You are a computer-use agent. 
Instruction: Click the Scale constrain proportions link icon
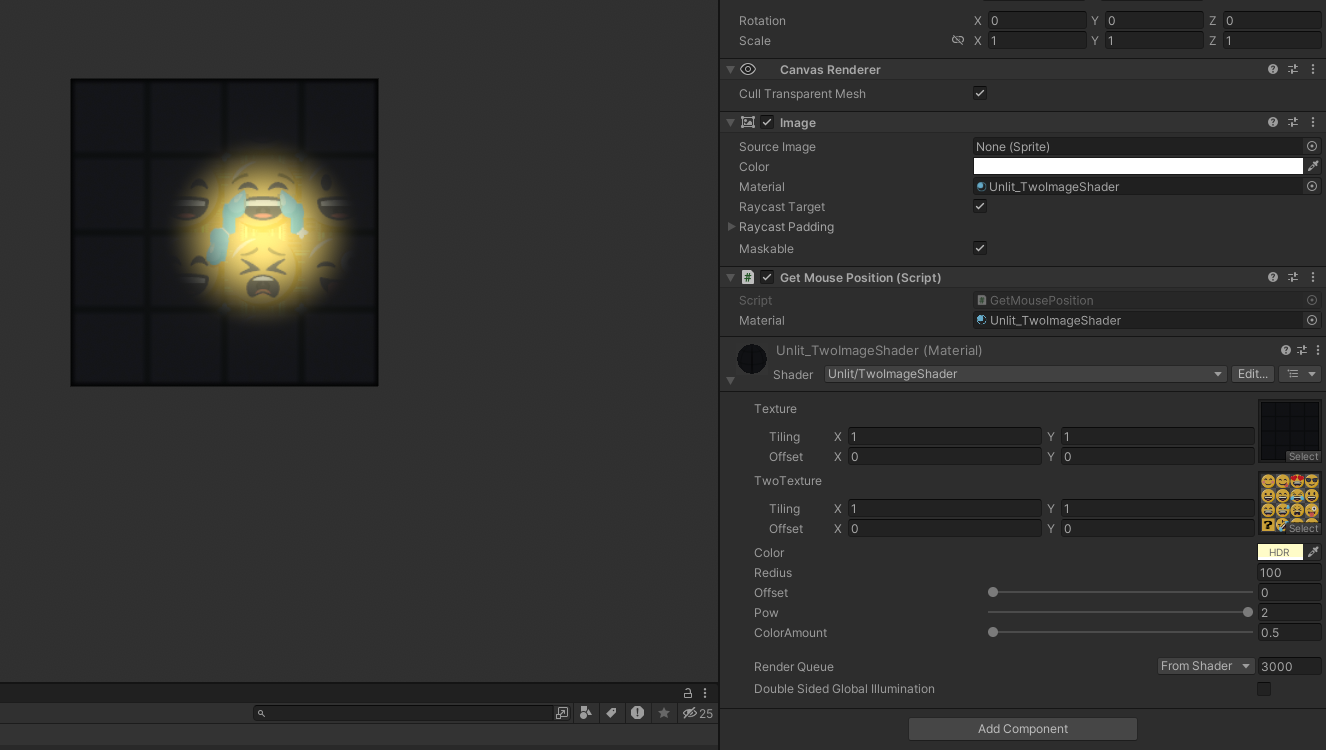[958, 40]
